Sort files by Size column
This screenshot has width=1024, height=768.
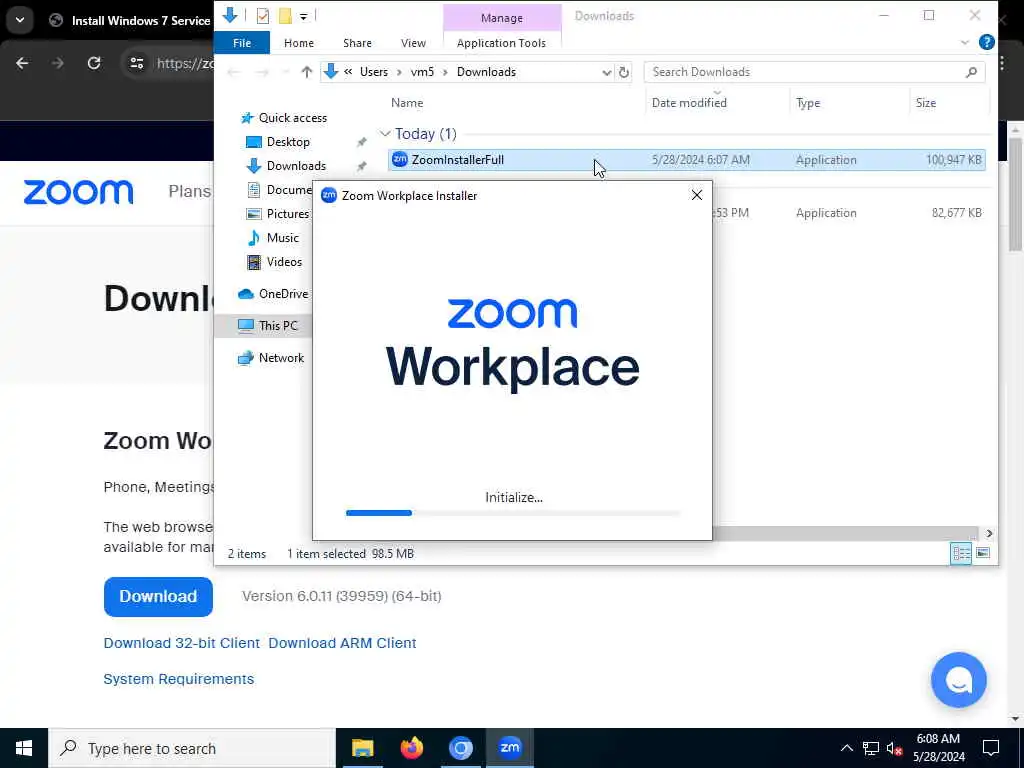tap(925, 103)
